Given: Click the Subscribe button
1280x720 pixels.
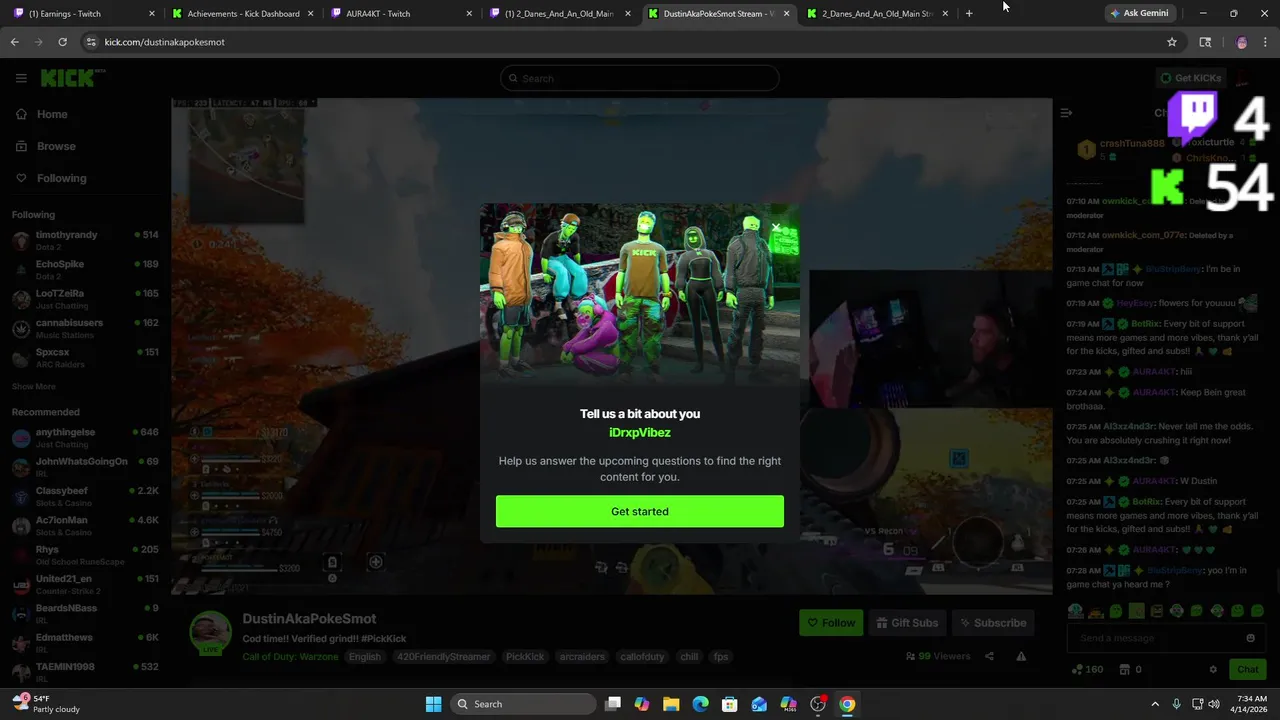Looking at the screenshot, I should point(993,623).
